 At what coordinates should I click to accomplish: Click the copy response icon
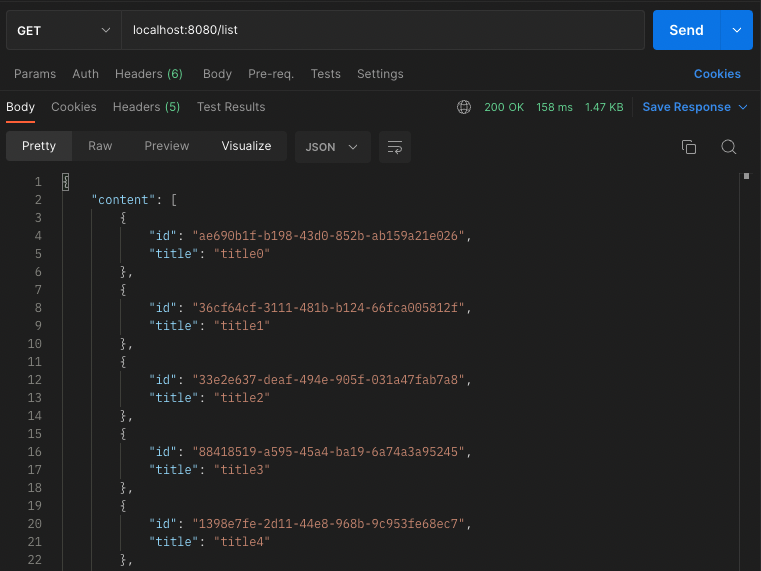(688, 147)
